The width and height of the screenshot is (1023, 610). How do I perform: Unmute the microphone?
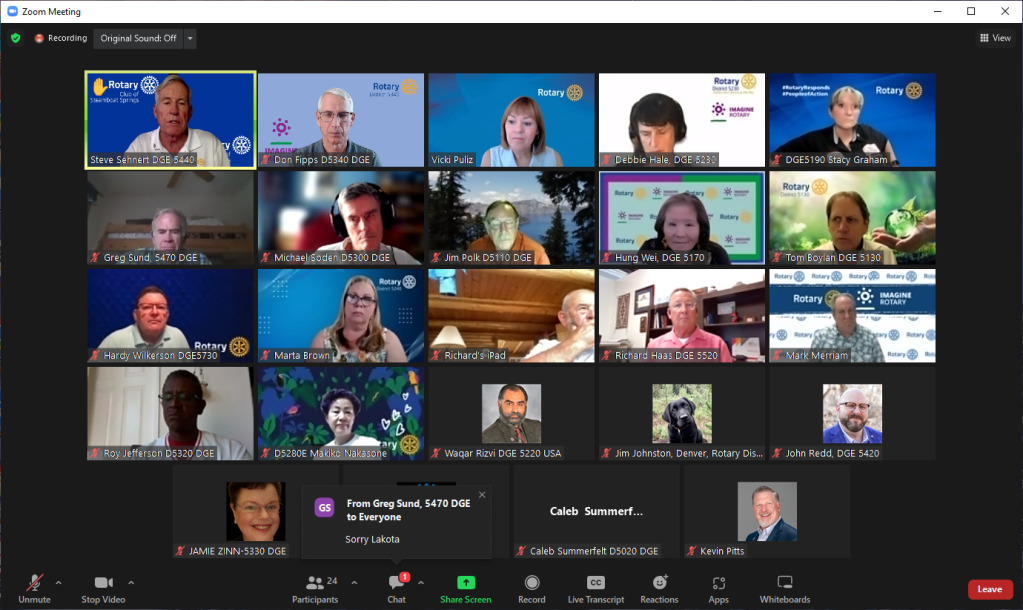pos(34,587)
